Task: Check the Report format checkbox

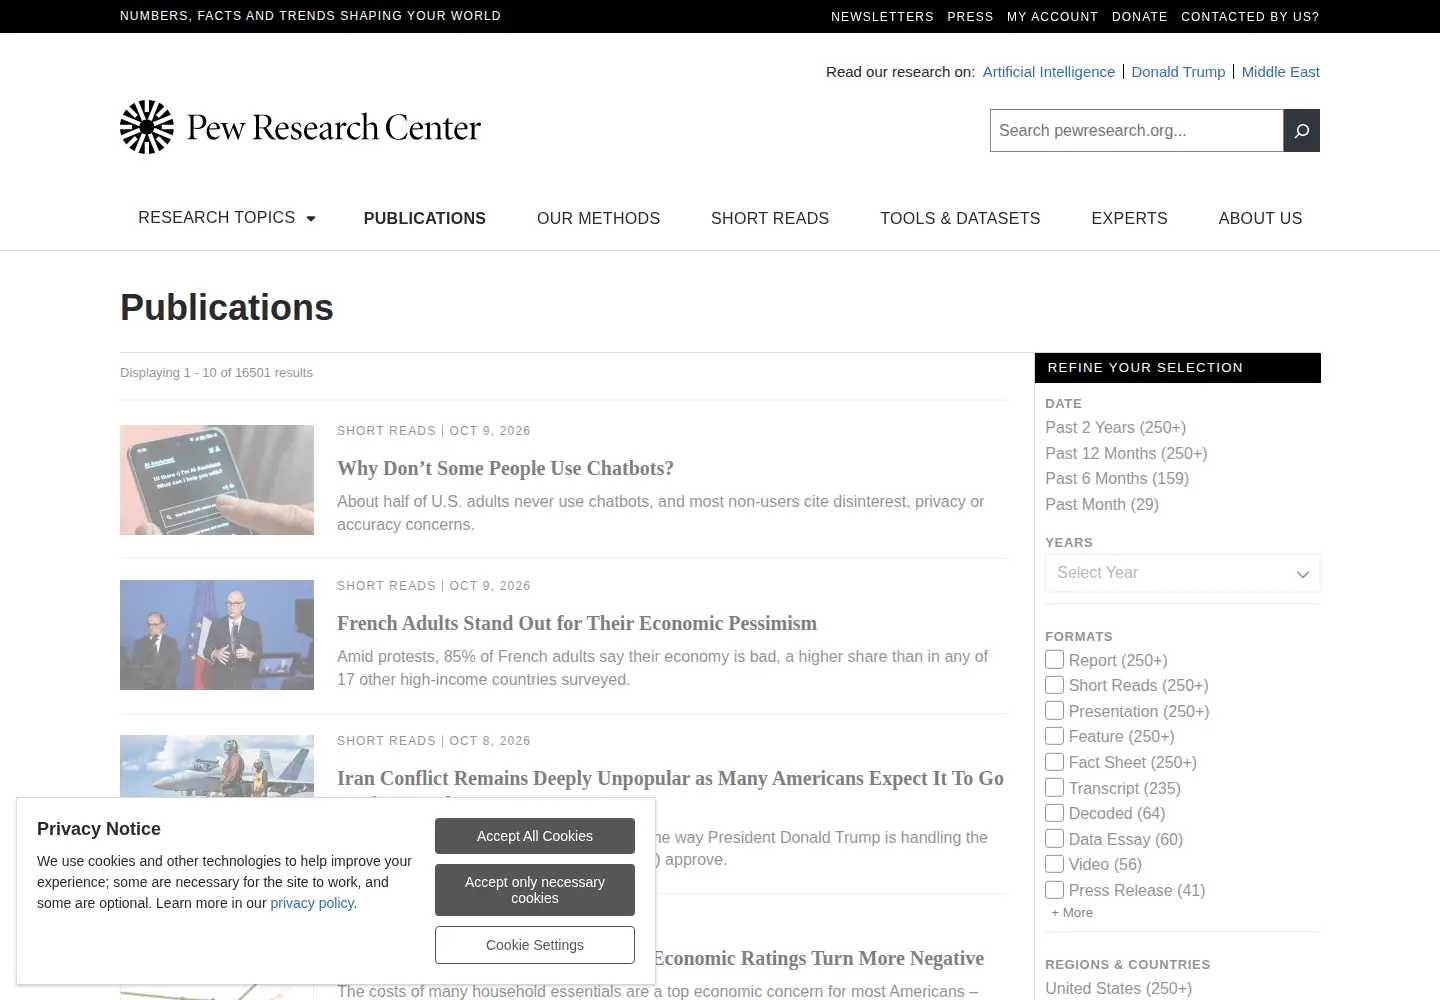Action: (1054, 660)
